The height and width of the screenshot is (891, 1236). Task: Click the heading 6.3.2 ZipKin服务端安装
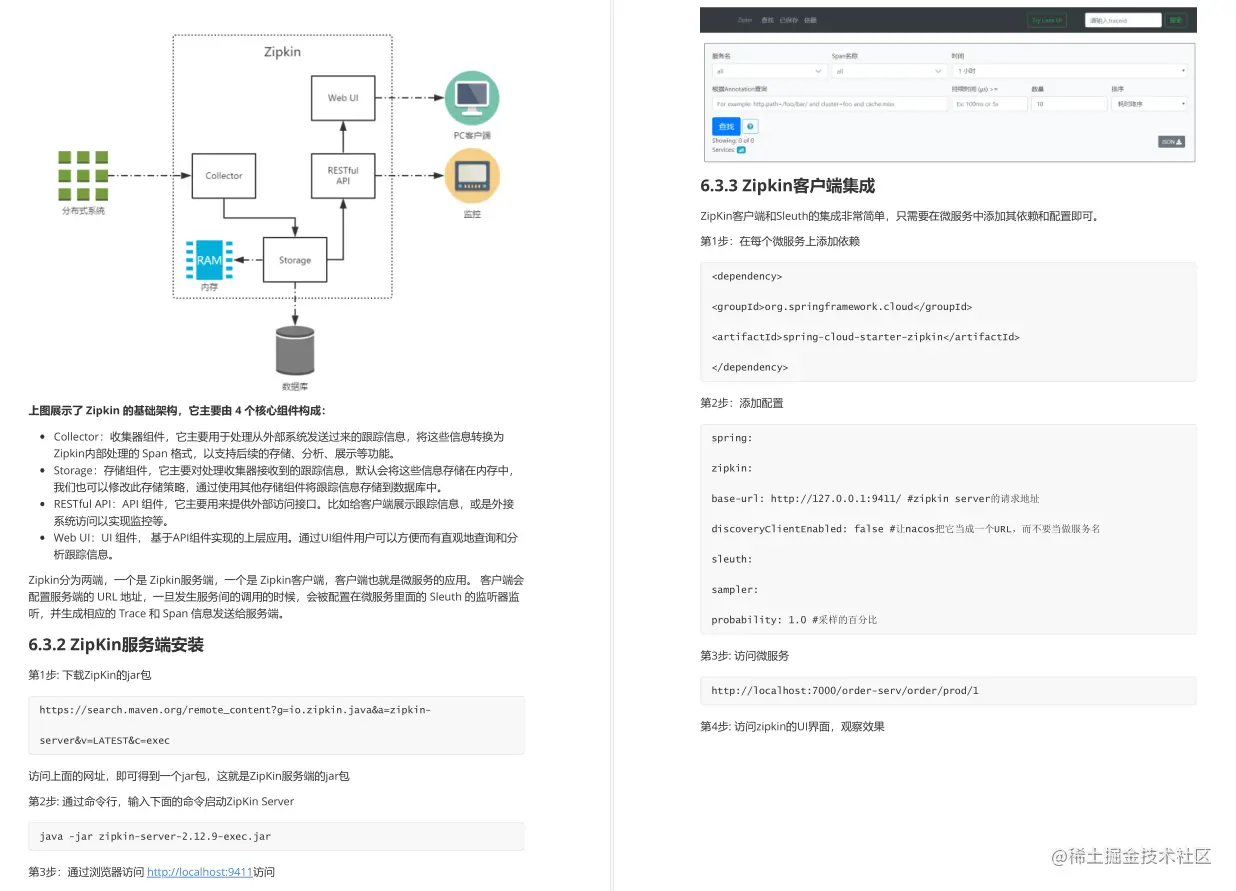coord(117,644)
